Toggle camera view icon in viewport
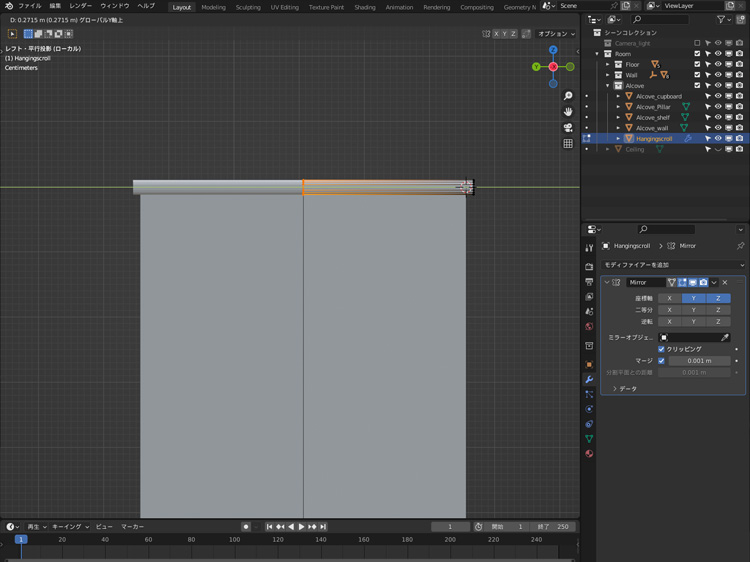The width and height of the screenshot is (750, 562). click(568, 128)
